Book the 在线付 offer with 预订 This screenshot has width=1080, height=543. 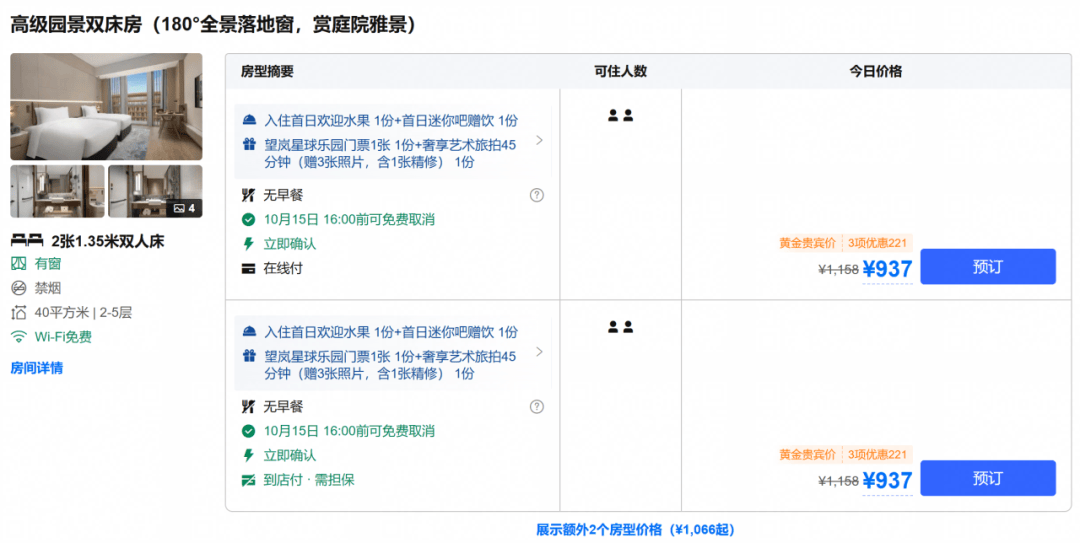point(988,267)
